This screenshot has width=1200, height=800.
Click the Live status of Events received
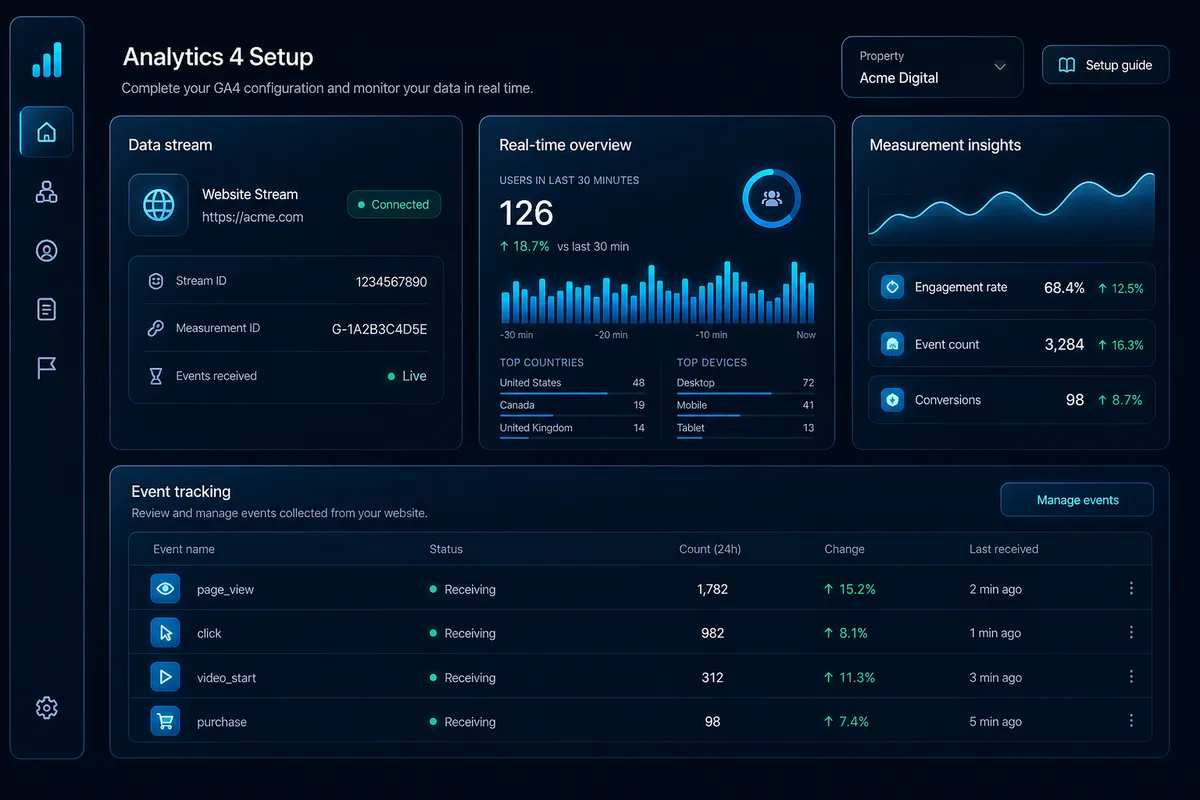pos(407,376)
